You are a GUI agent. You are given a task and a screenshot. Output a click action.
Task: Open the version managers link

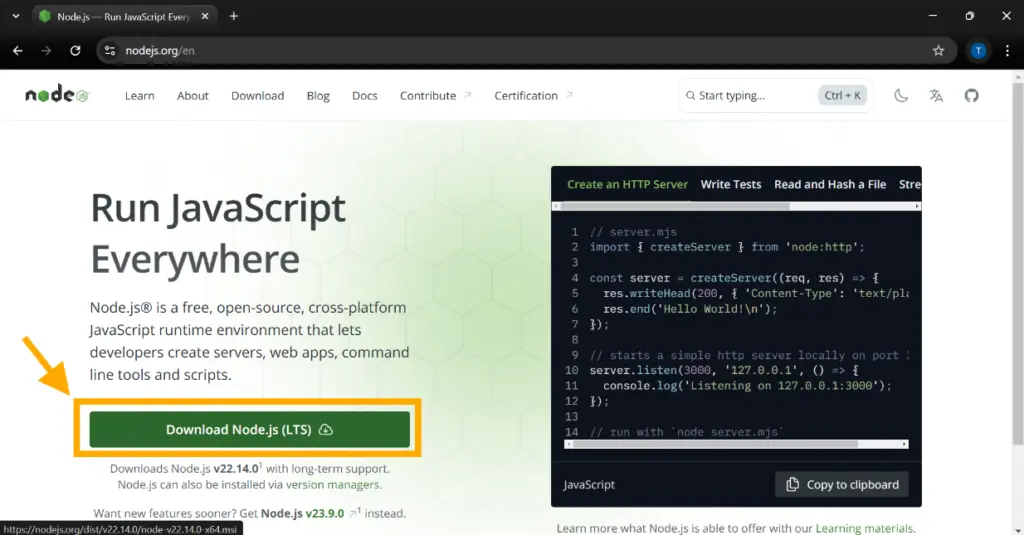pos(332,485)
